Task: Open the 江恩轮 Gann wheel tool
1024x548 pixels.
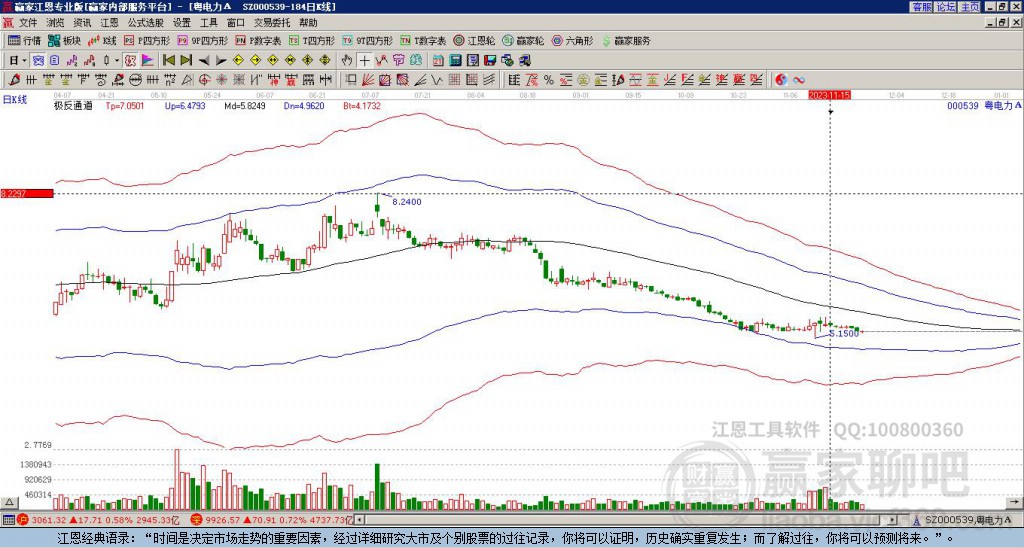Action: tap(474, 40)
